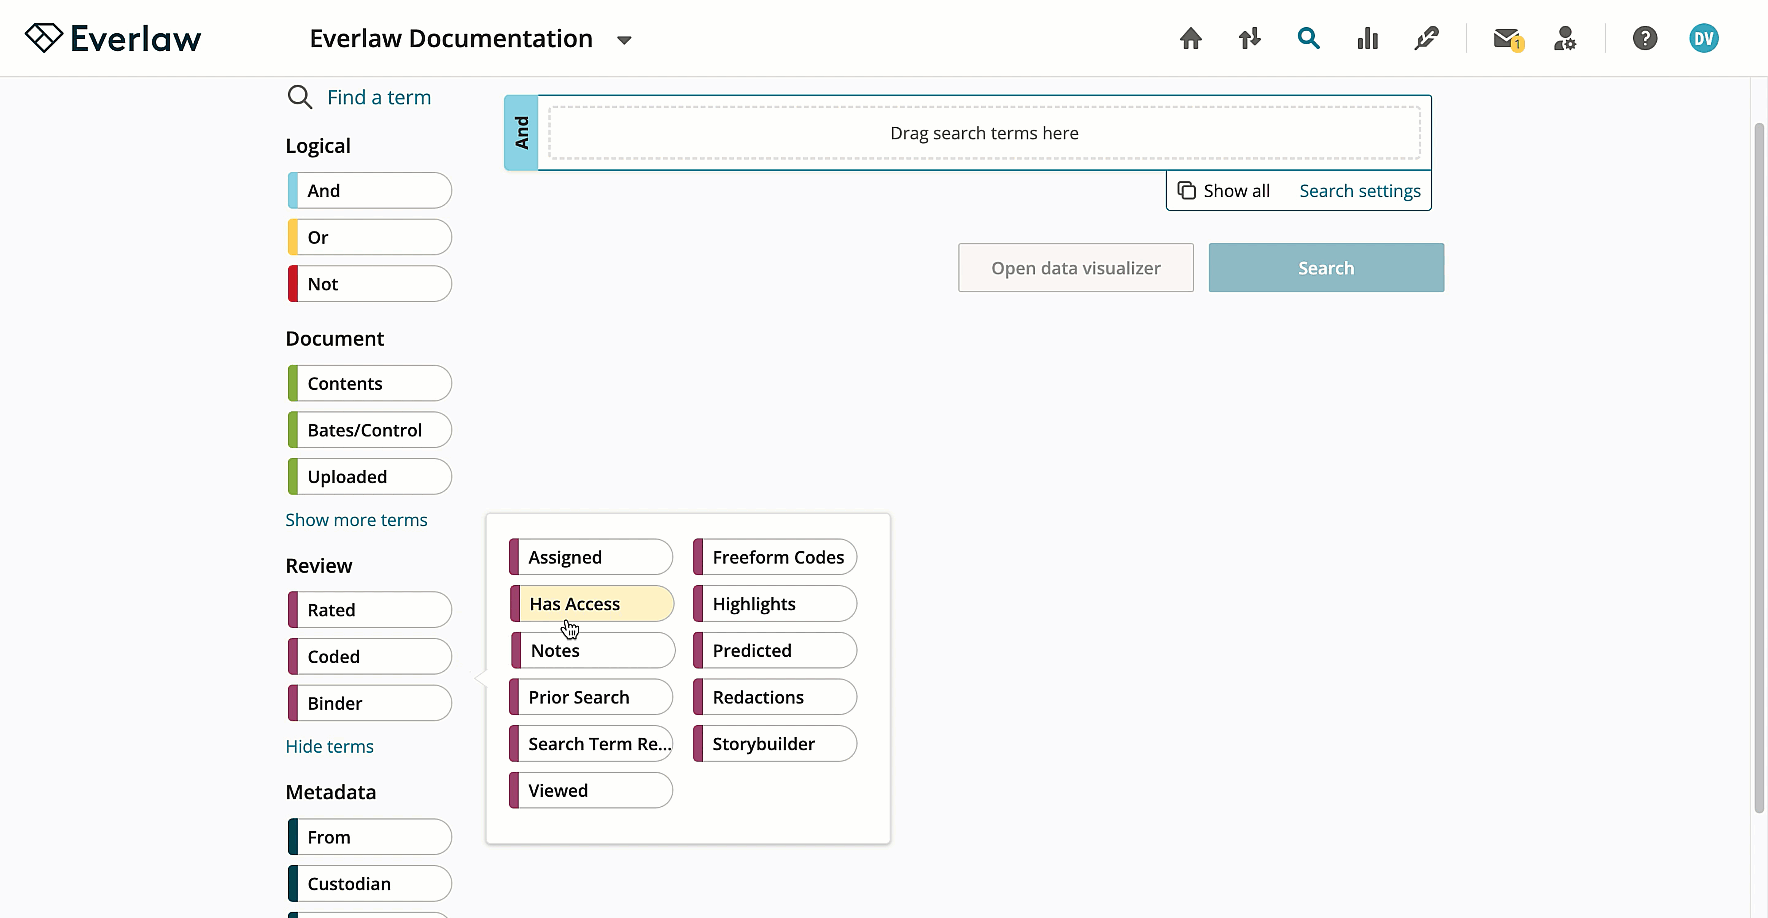This screenshot has width=1768, height=918.
Task: Open help via the question mark icon
Action: [x=1645, y=38]
